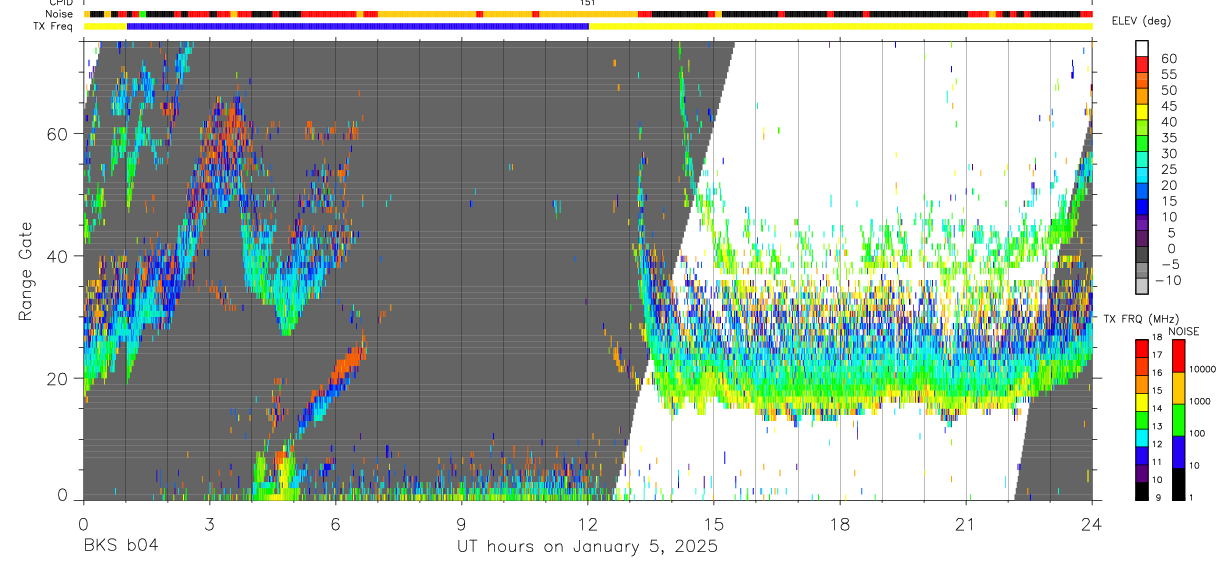Click the 'NOISE' legend title
Screen dimensions: 1228x567
click(x=1184, y=331)
